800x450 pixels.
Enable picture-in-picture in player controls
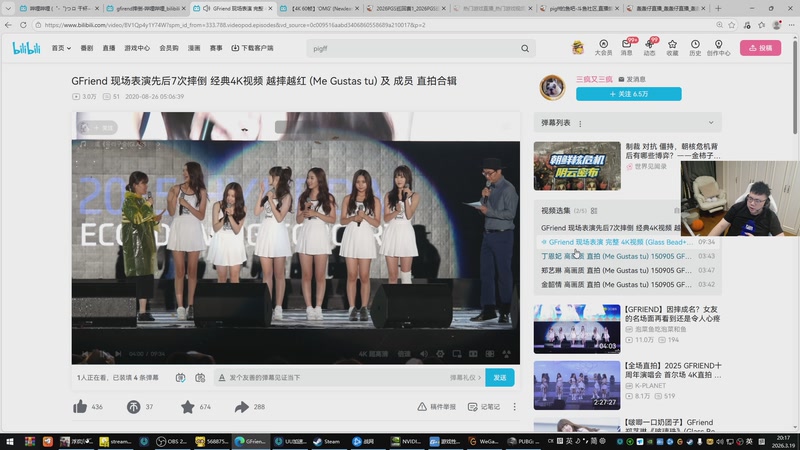(x=457, y=354)
